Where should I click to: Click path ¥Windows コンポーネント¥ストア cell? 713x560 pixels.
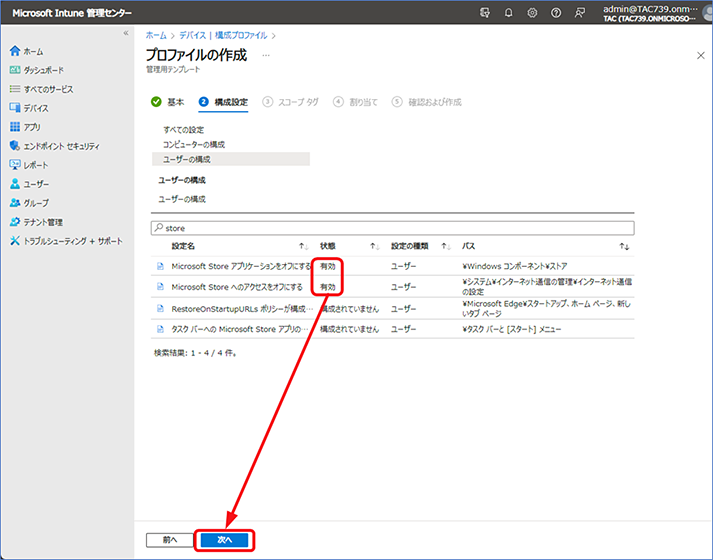point(515,266)
